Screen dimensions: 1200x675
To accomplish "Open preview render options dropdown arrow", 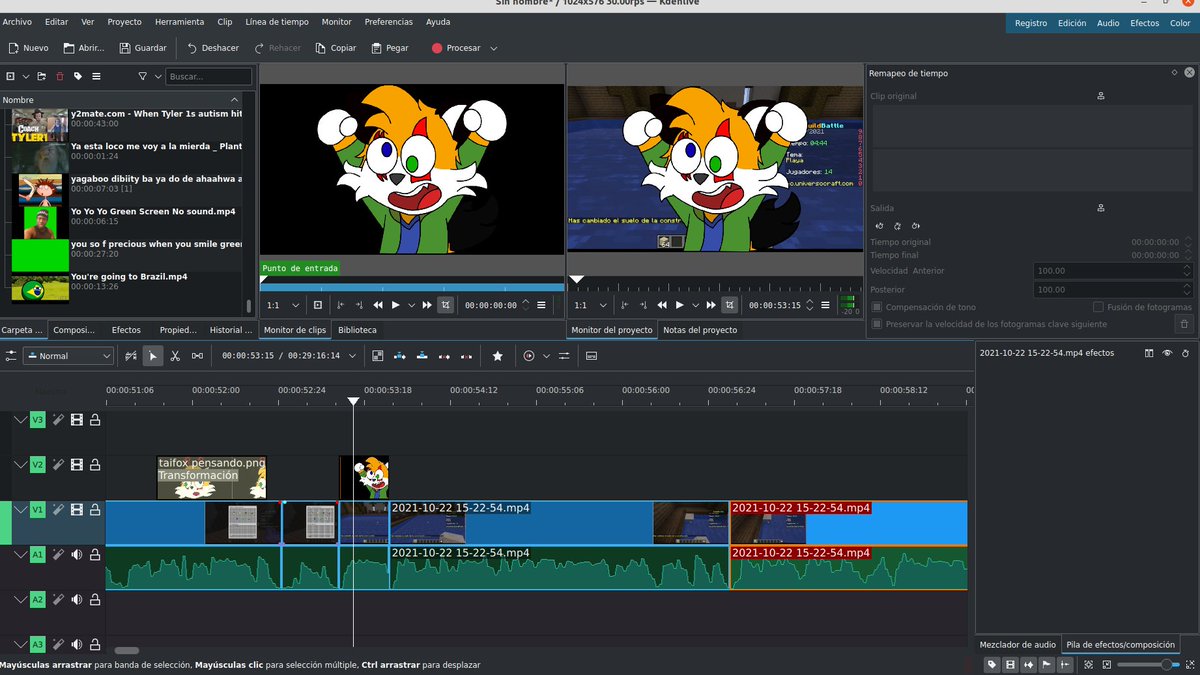I will coord(546,355).
